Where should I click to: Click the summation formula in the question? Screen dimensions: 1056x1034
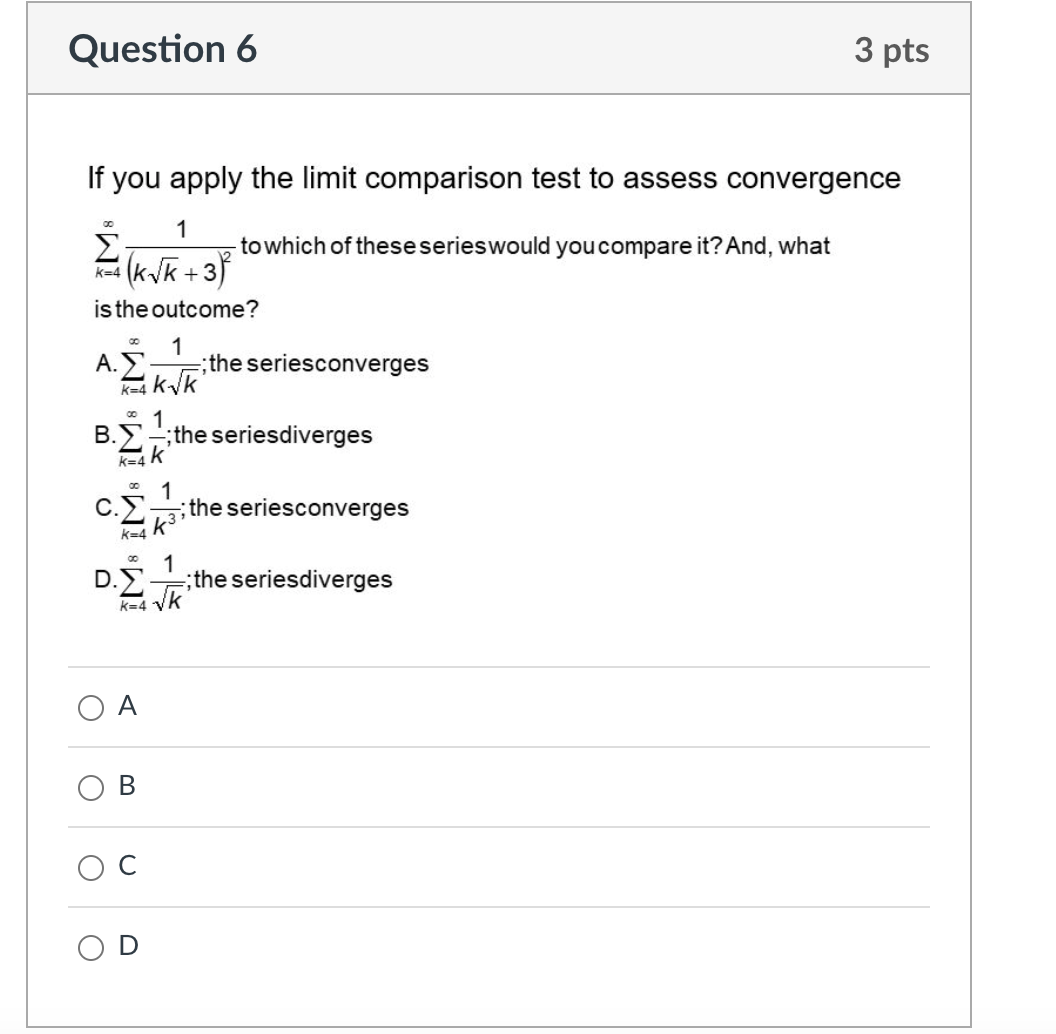coord(160,245)
